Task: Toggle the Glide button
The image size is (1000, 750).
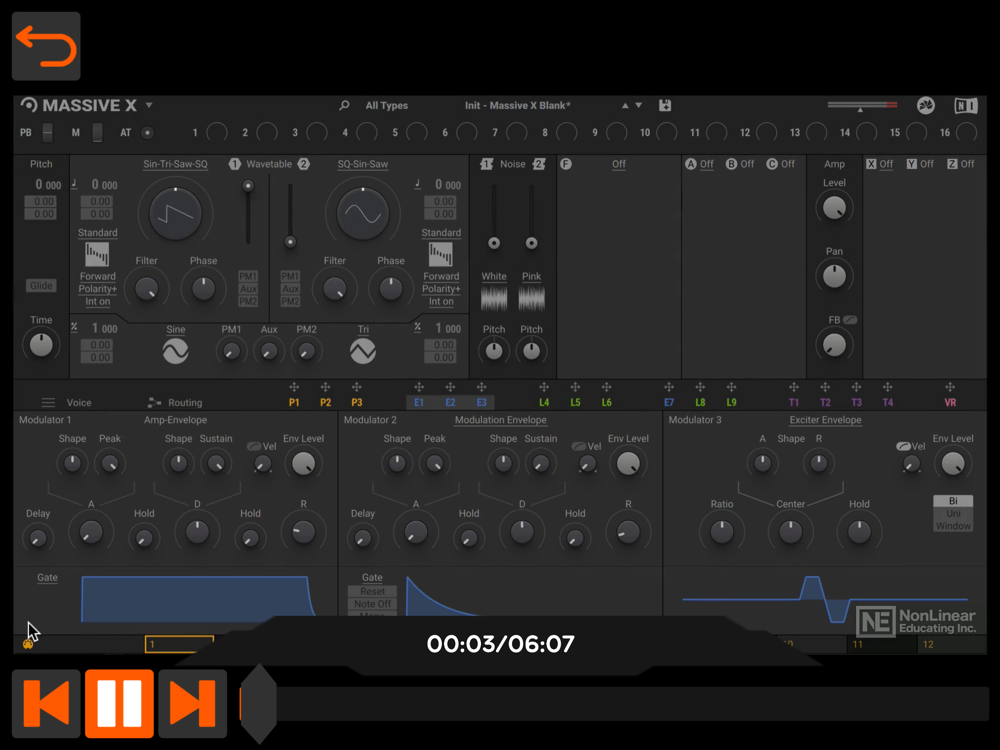Action: pos(41,286)
